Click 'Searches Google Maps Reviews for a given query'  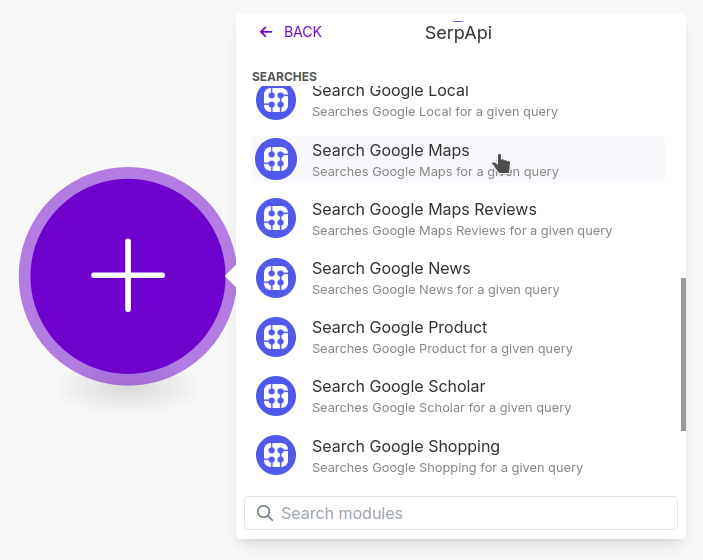click(x=462, y=231)
